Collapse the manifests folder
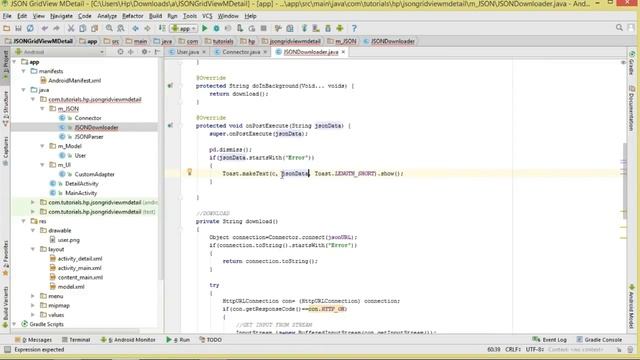 pos(24,71)
